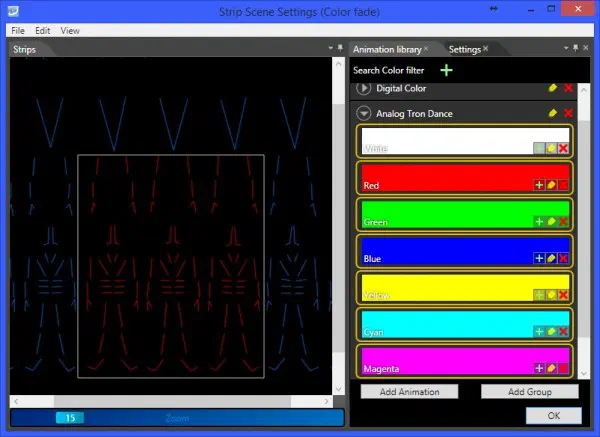Select the Green color animation swatch
Image resolution: width=600 pixels, height=437 pixels.
[465, 214]
